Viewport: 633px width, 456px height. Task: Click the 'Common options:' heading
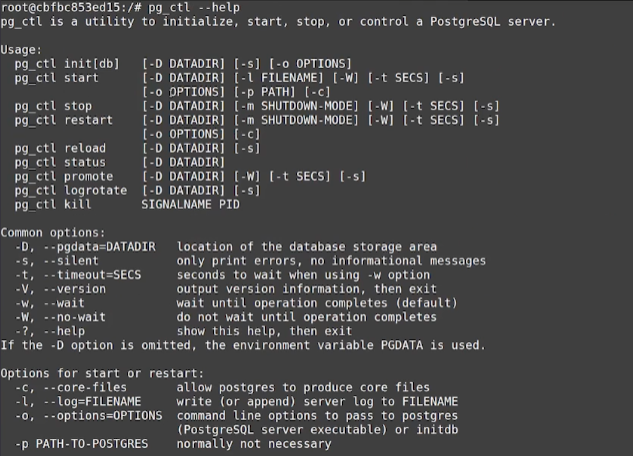tap(53, 233)
